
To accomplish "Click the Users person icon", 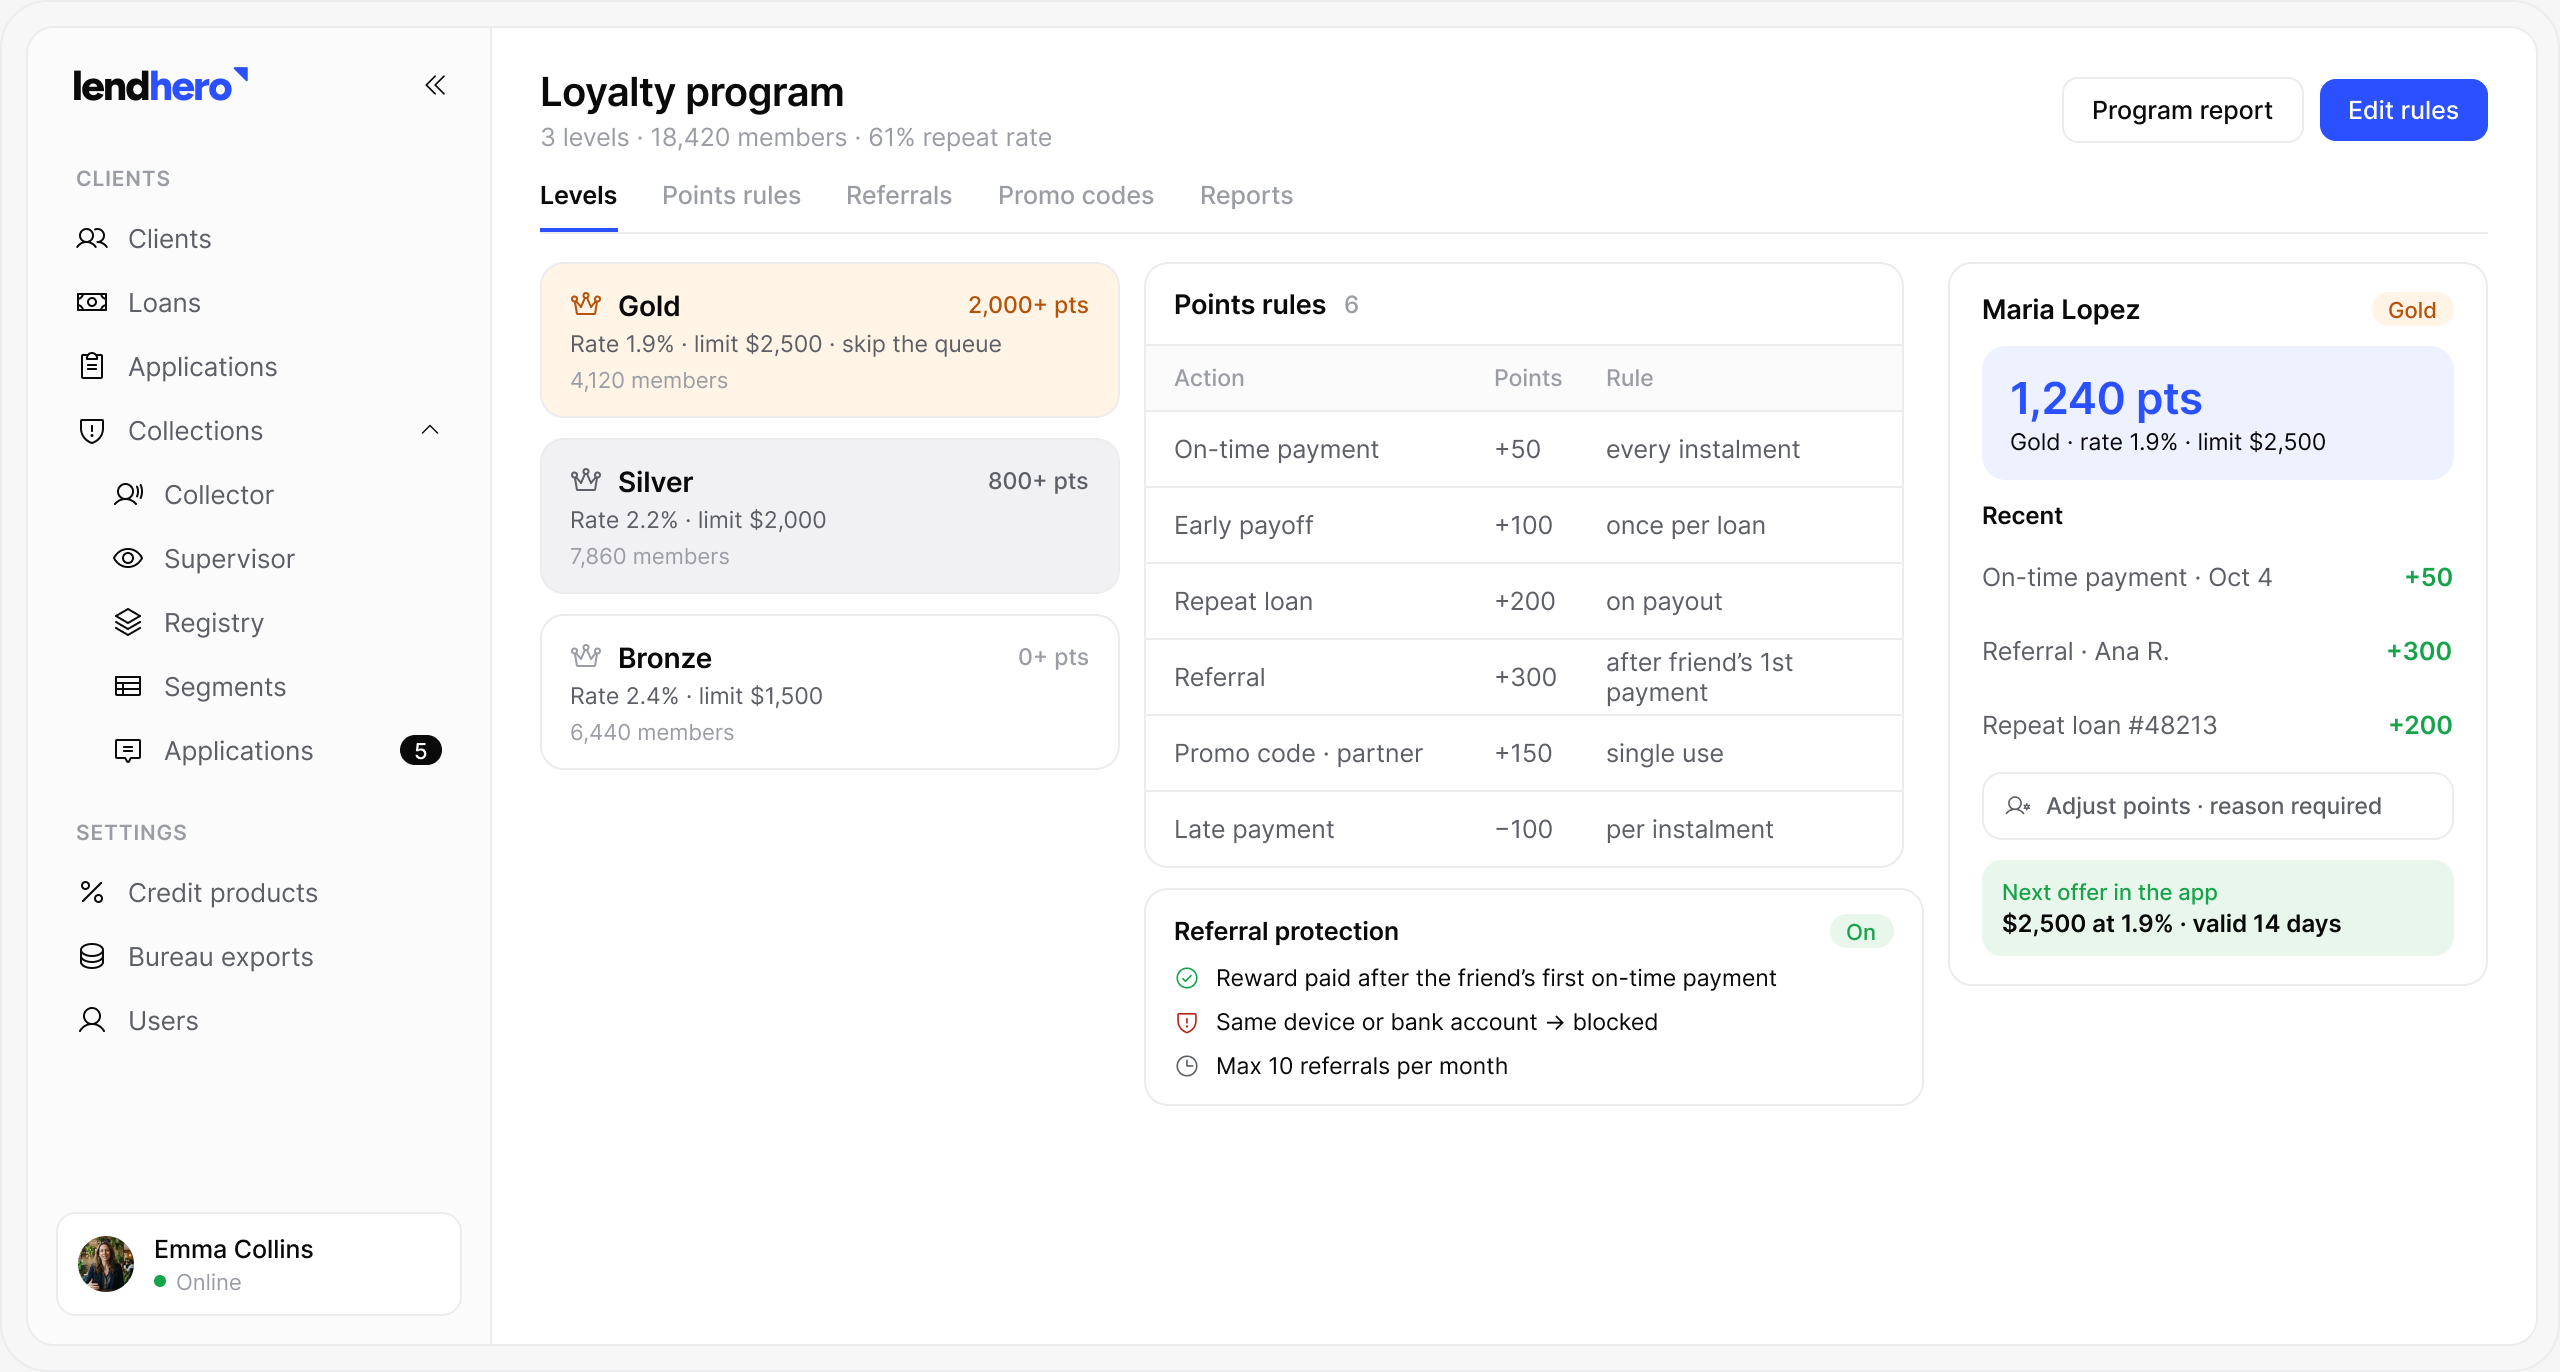I will [x=92, y=1020].
